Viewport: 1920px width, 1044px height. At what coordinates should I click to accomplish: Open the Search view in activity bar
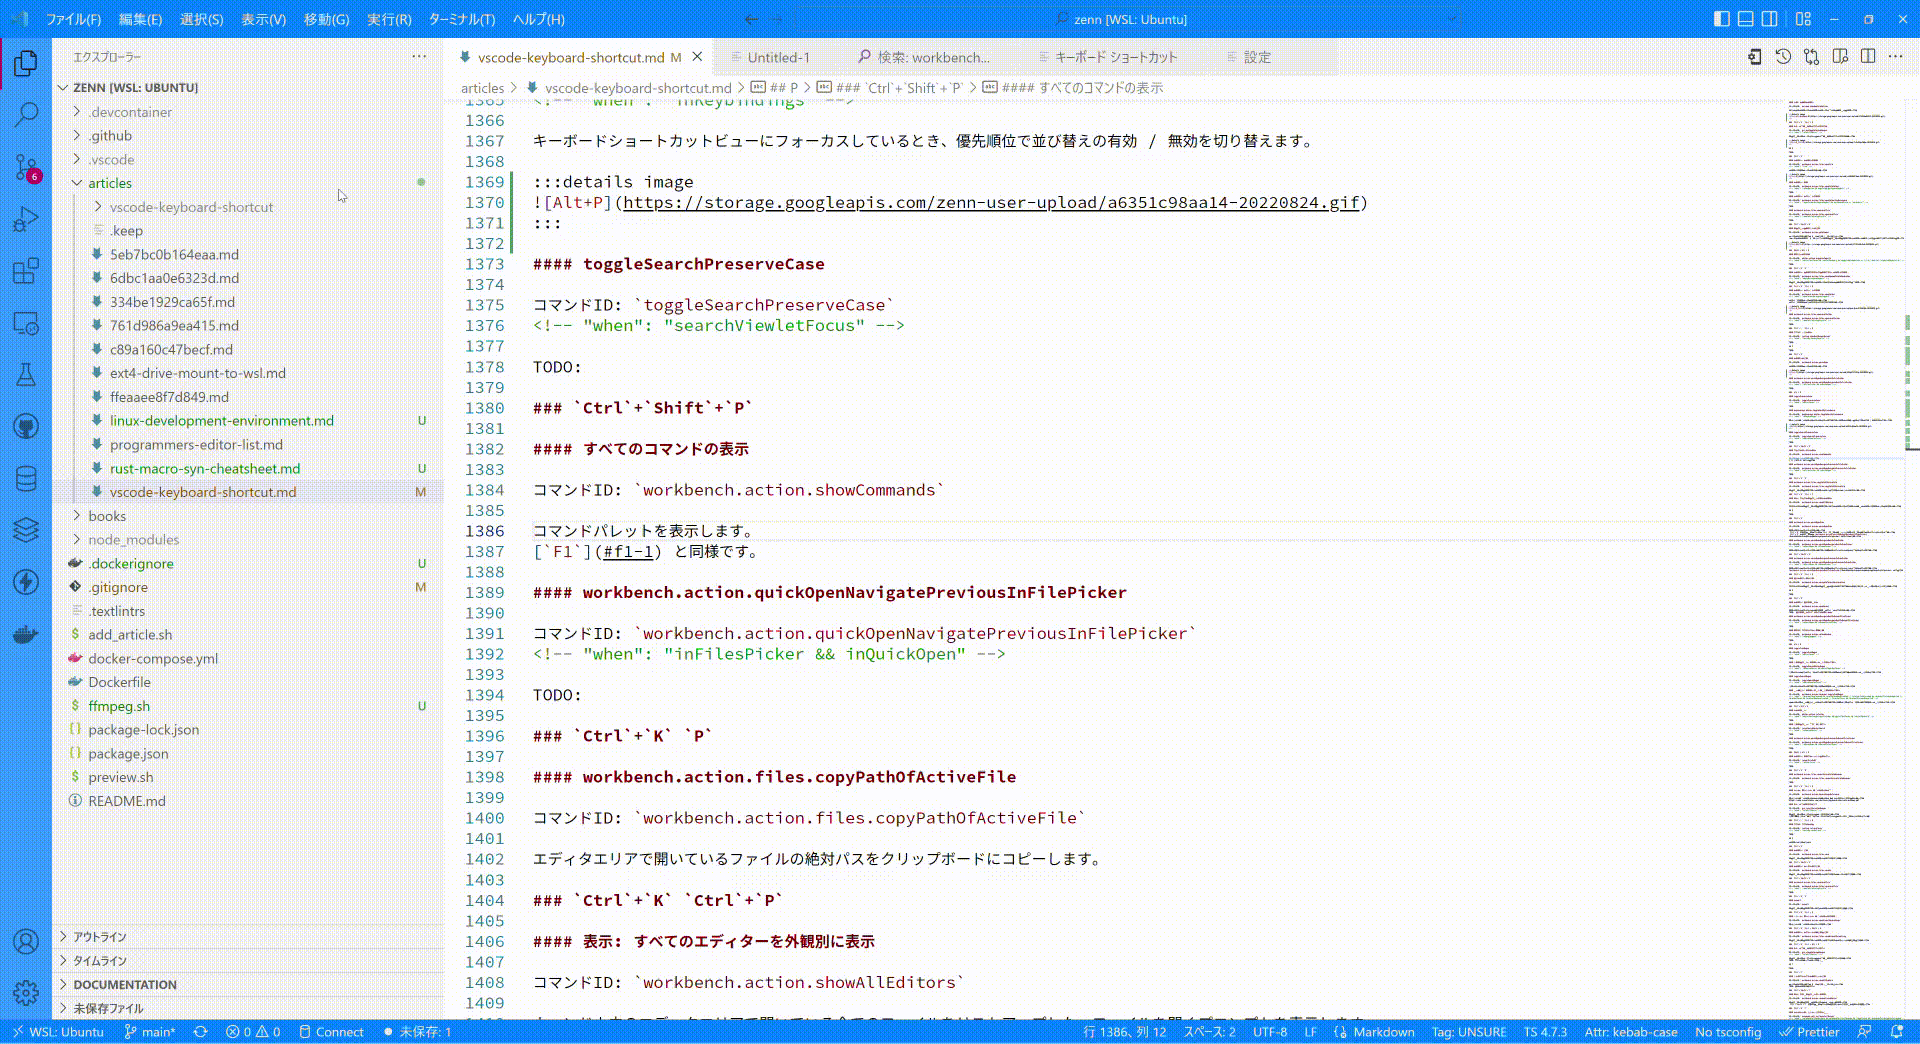click(26, 115)
